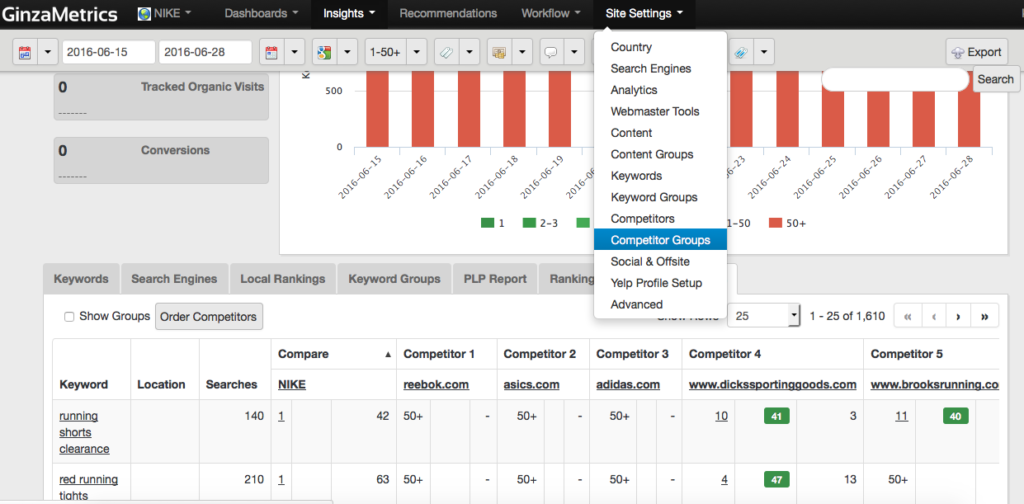Click the date range calendar icon
Viewport: 1024px width, 504px height.
point(24,52)
